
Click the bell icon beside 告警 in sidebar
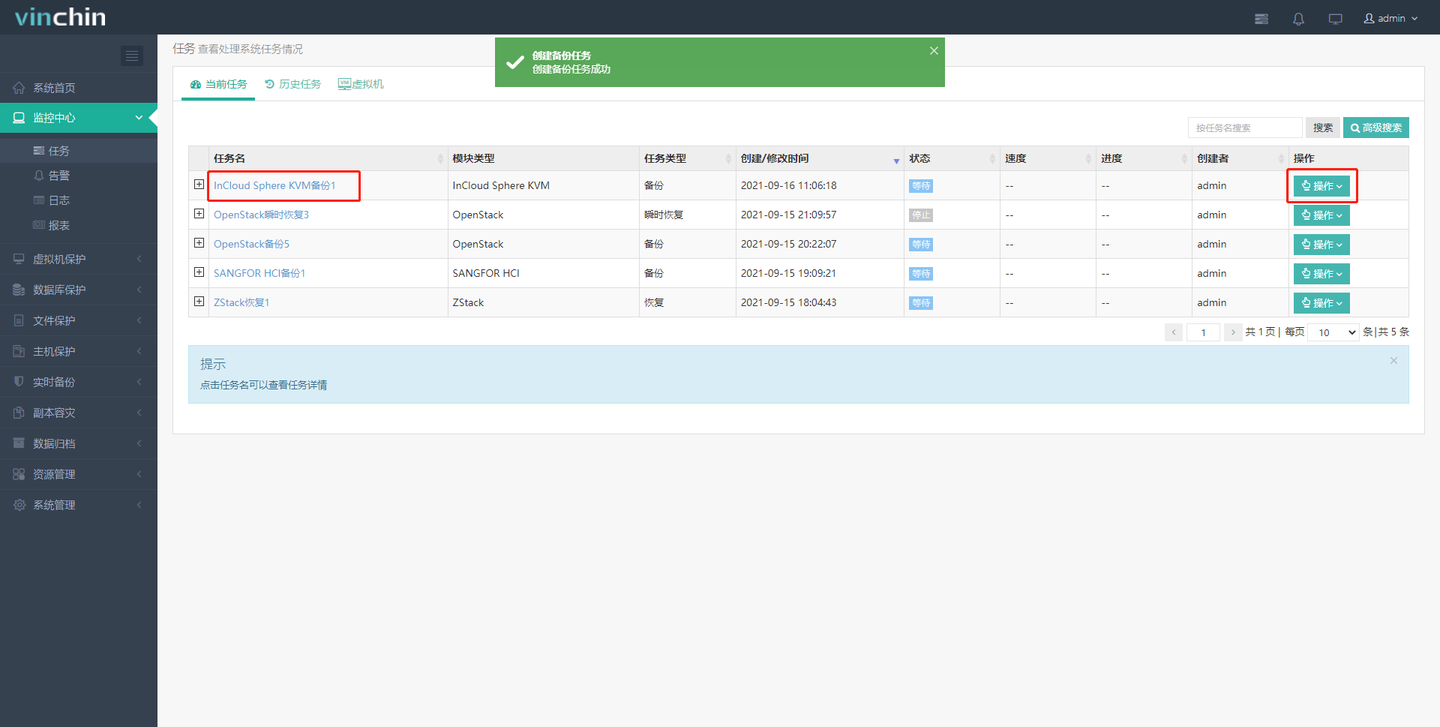tap(39, 176)
